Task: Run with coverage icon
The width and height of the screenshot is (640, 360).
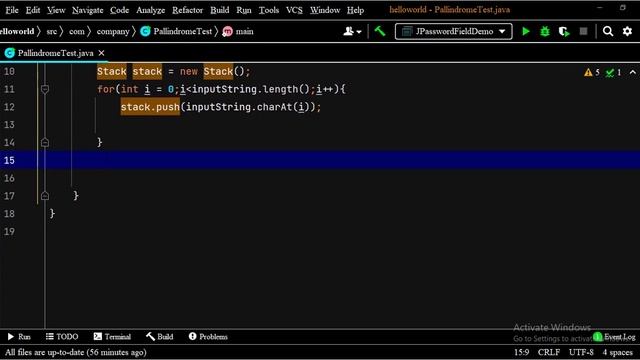Action: click(564, 31)
